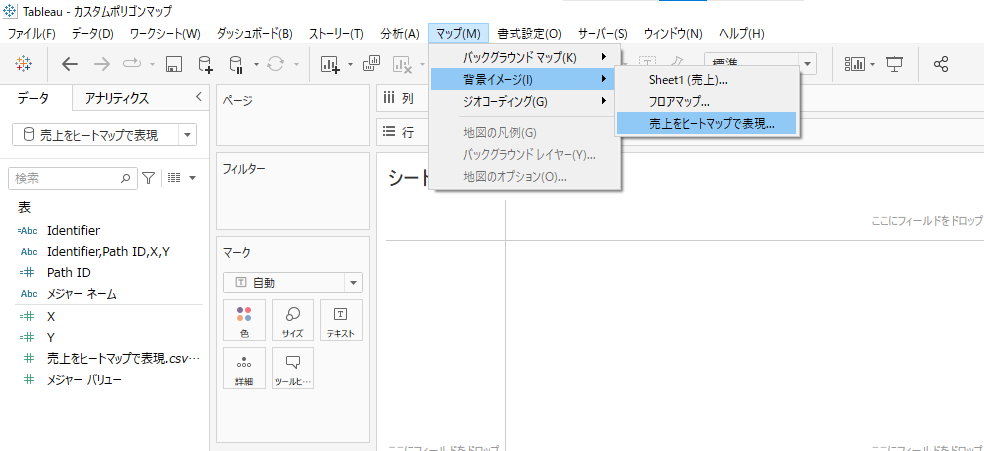Open the Size mark card
Screen dimensions: 984x451
[292, 320]
